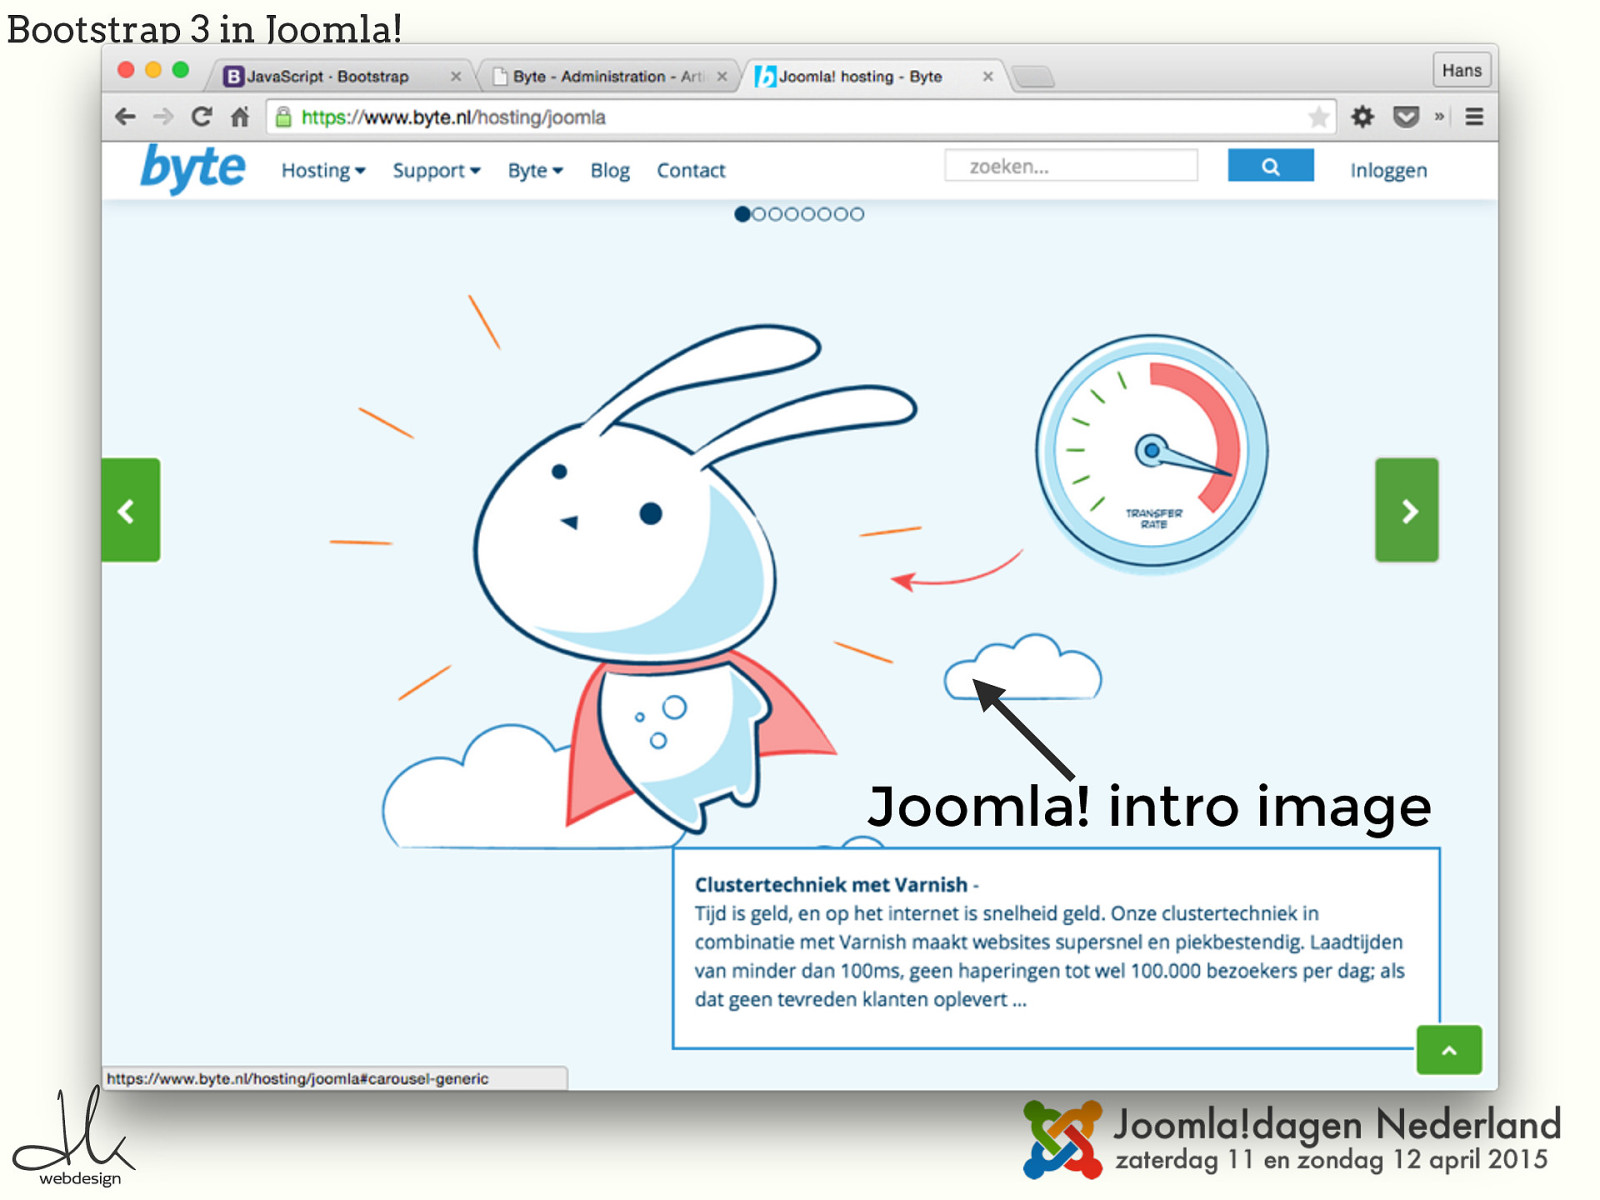Click the Pocket extension icon
Screen dimensions: 1600x1200
coord(1406,117)
